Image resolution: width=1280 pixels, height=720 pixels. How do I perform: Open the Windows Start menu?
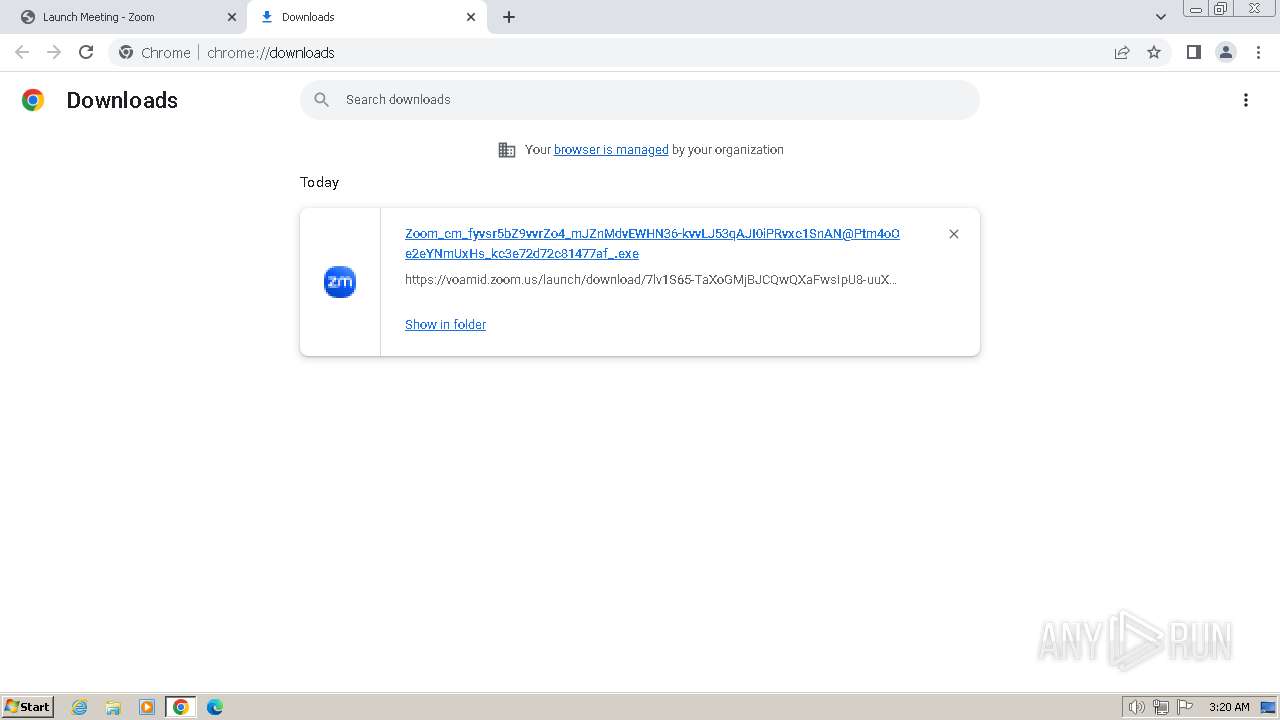27,707
